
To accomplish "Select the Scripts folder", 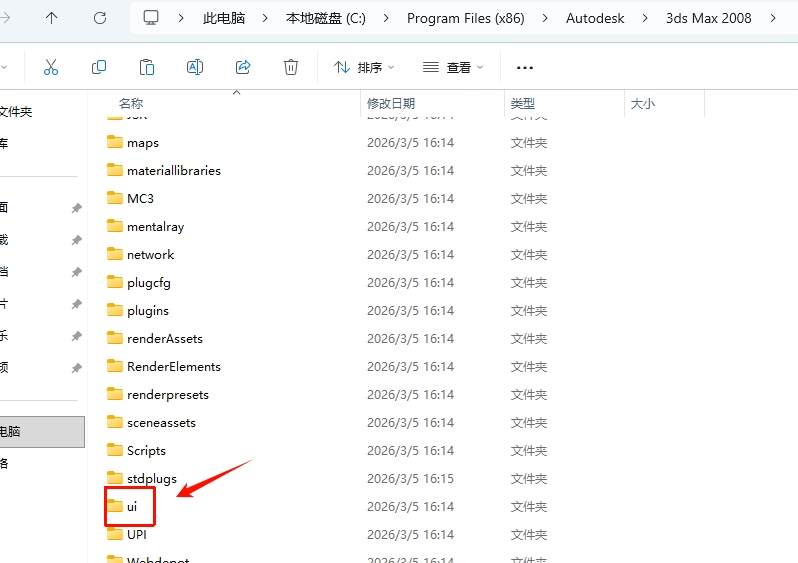I will coord(146,451).
